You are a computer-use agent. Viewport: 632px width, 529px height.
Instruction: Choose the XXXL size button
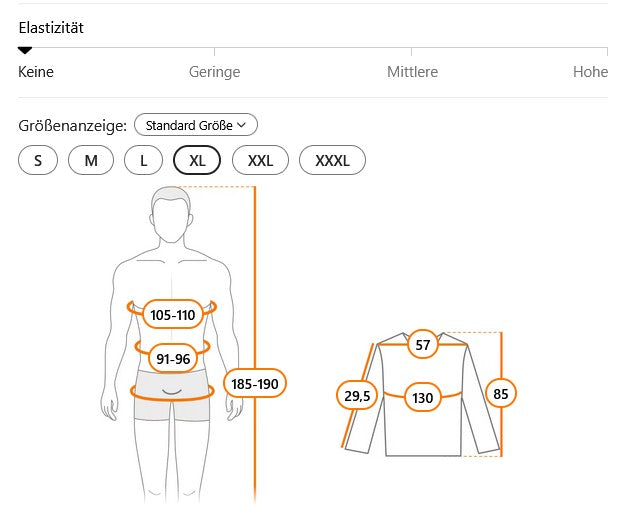pos(333,160)
